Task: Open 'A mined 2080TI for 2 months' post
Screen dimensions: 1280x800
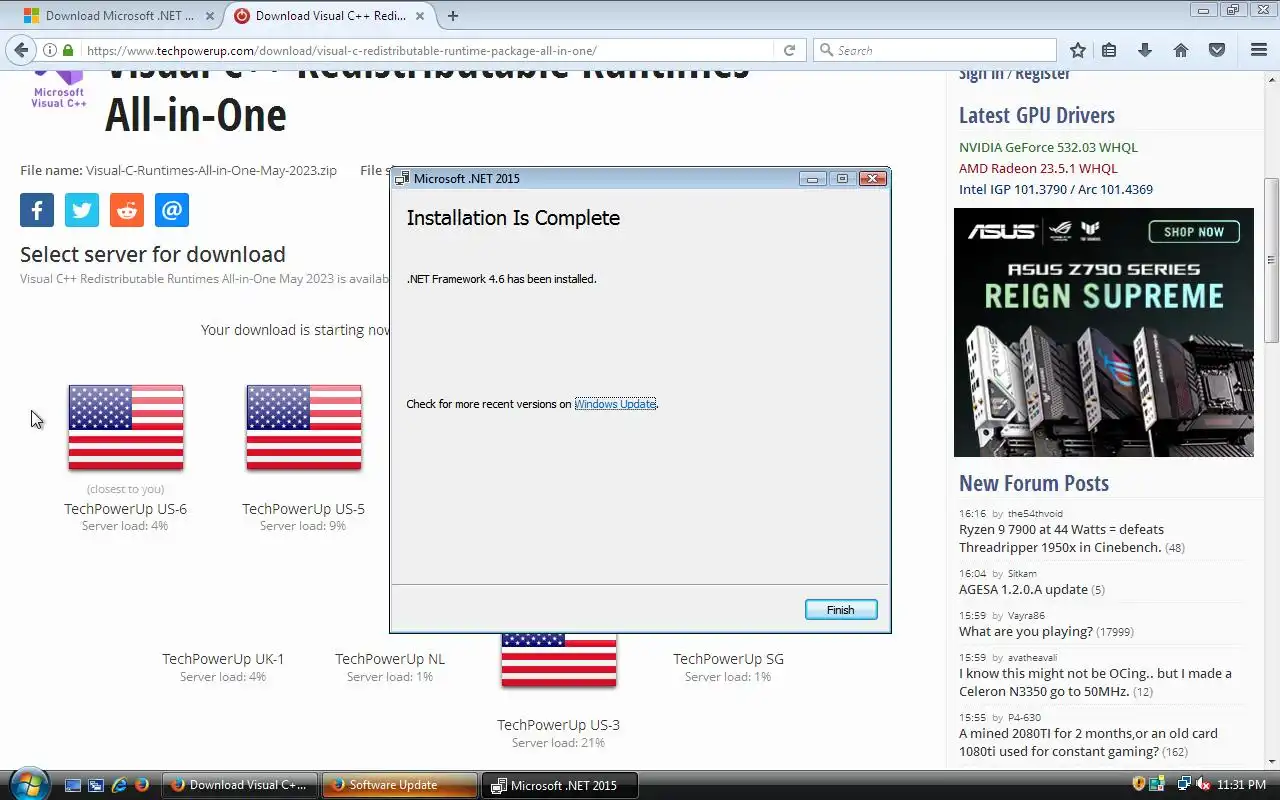Action: click(x=1088, y=742)
